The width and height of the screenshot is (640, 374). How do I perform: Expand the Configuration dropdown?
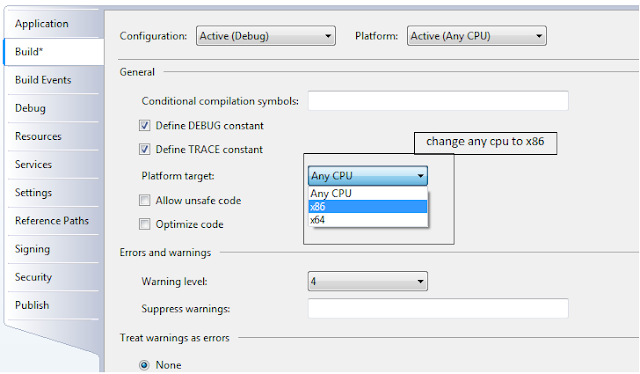click(x=266, y=36)
